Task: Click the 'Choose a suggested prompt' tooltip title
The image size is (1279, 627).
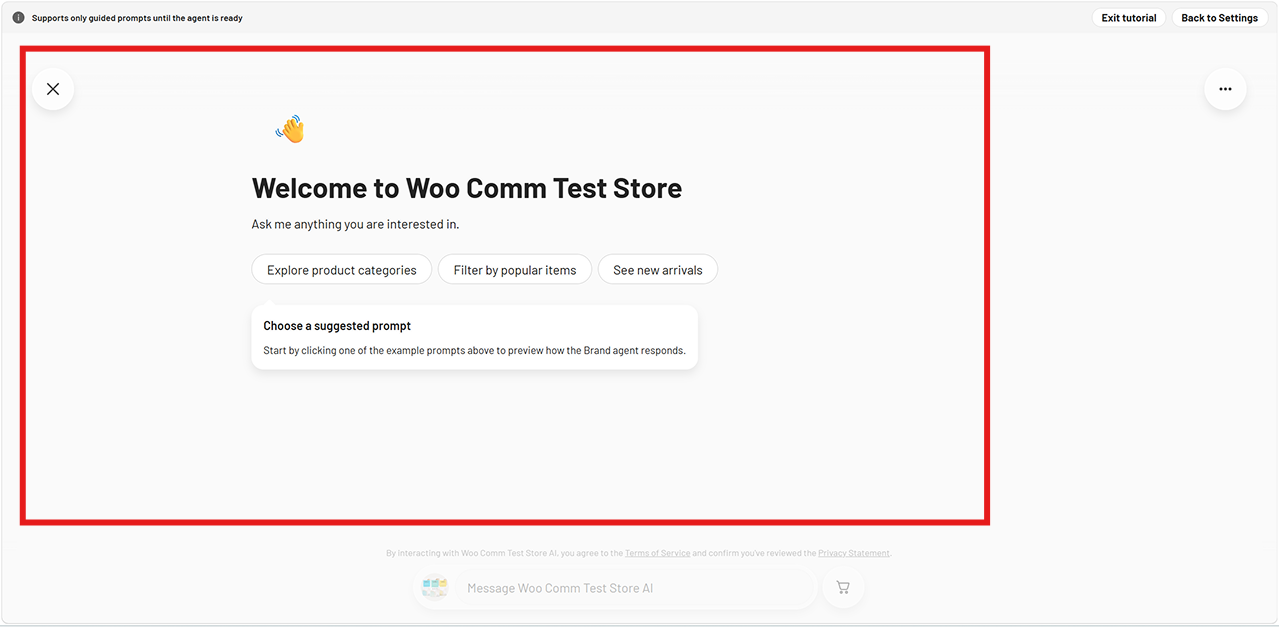Action: (337, 326)
